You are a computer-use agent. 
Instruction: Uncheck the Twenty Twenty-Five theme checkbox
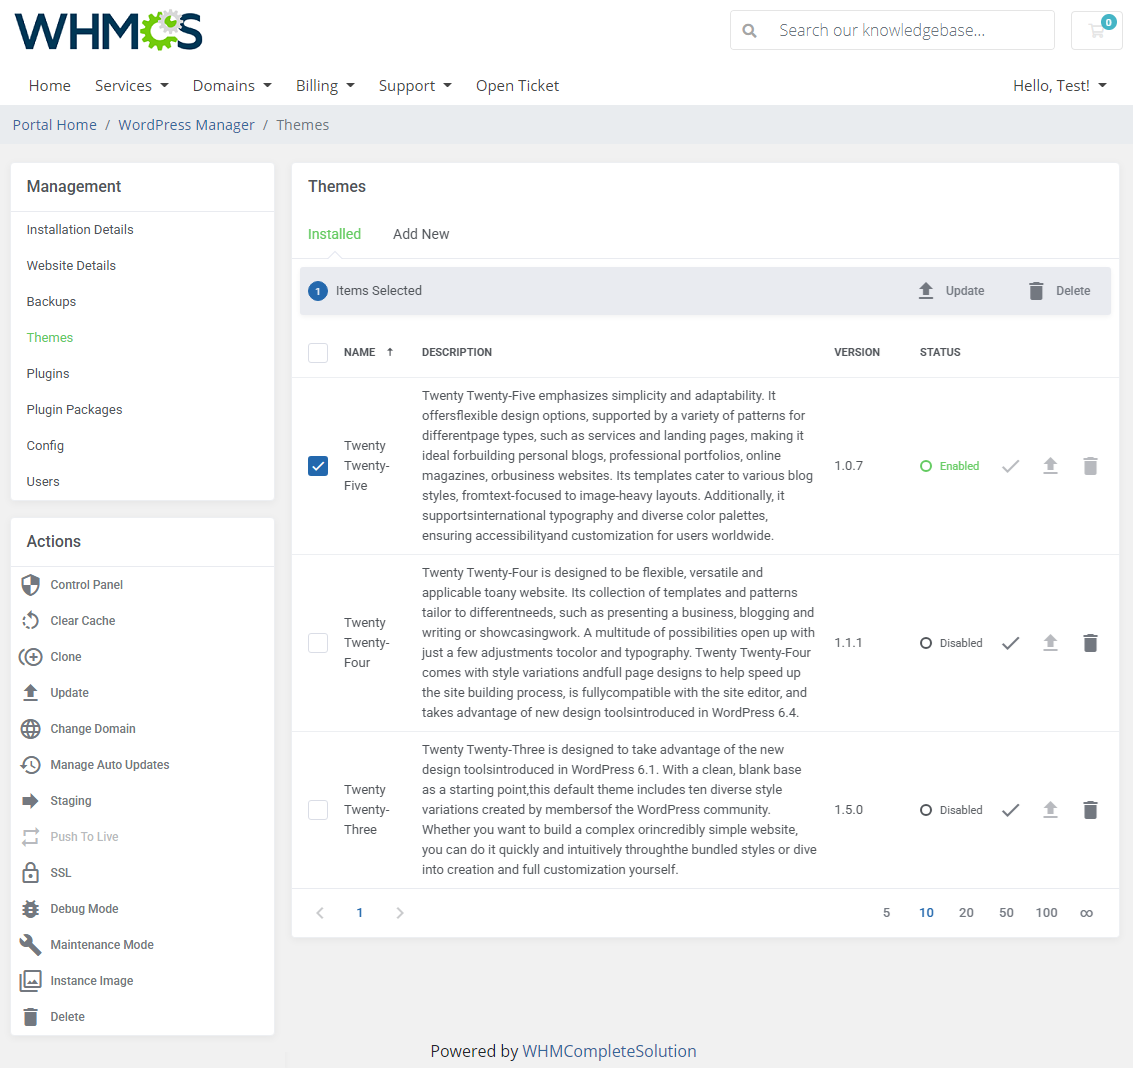(x=317, y=465)
